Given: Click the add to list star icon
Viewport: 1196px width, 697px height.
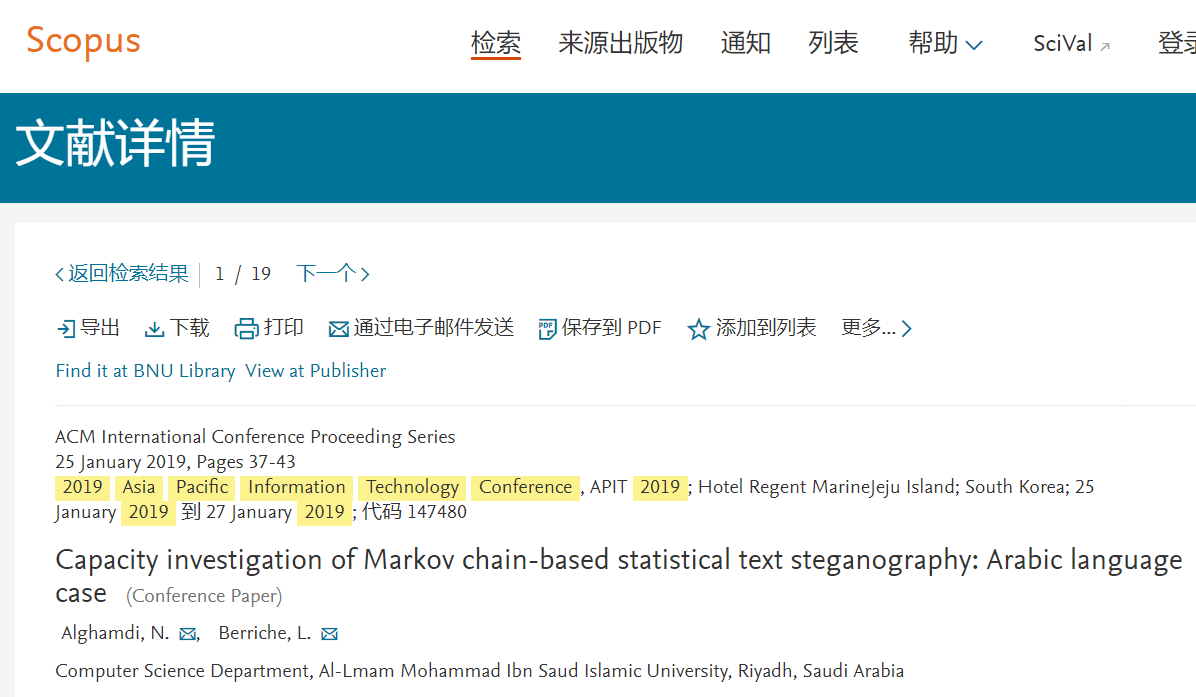Looking at the screenshot, I should pyautogui.click(x=699, y=329).
